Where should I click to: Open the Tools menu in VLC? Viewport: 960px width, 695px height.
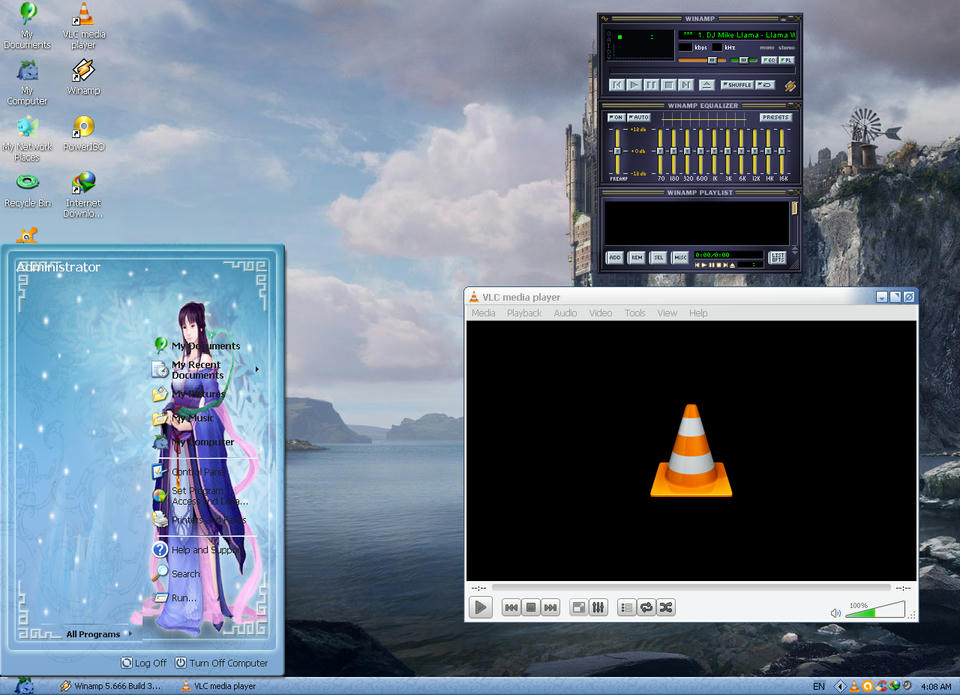coord(635,313)
